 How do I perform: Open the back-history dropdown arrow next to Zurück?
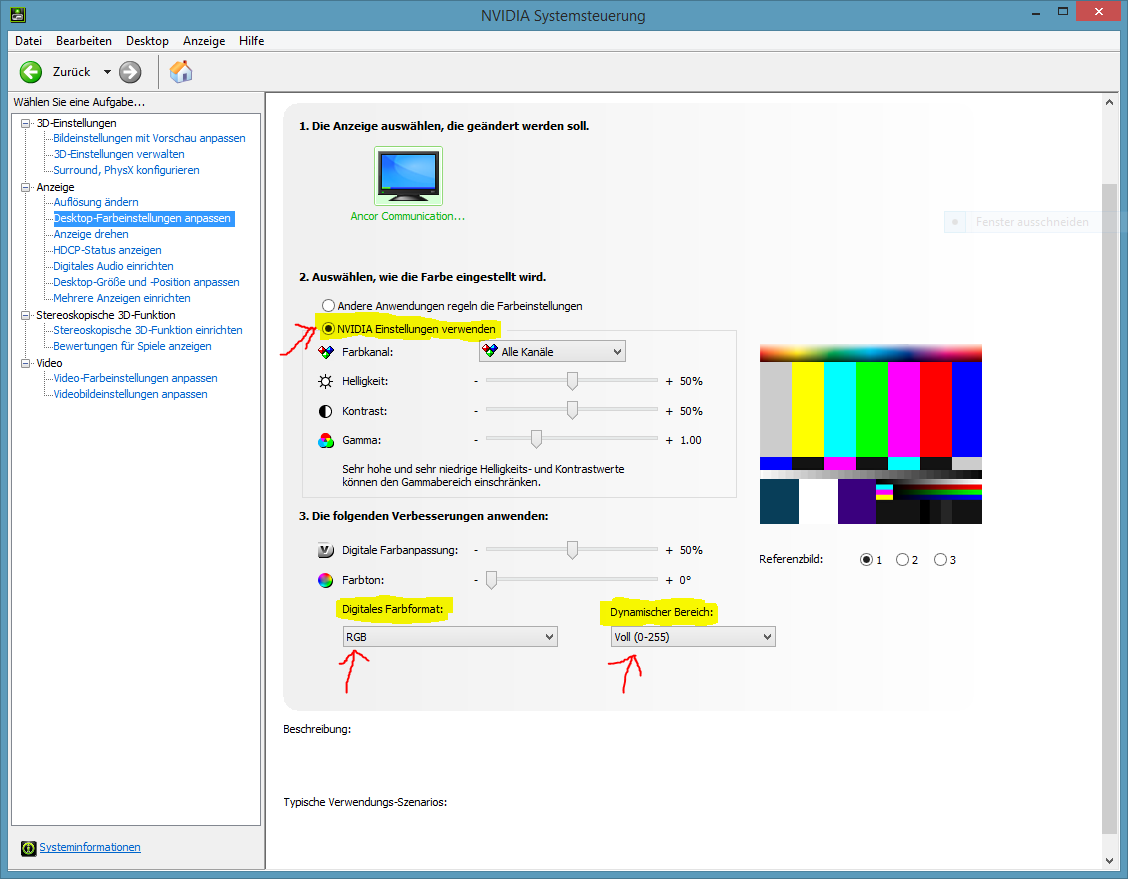coord(107,72)
